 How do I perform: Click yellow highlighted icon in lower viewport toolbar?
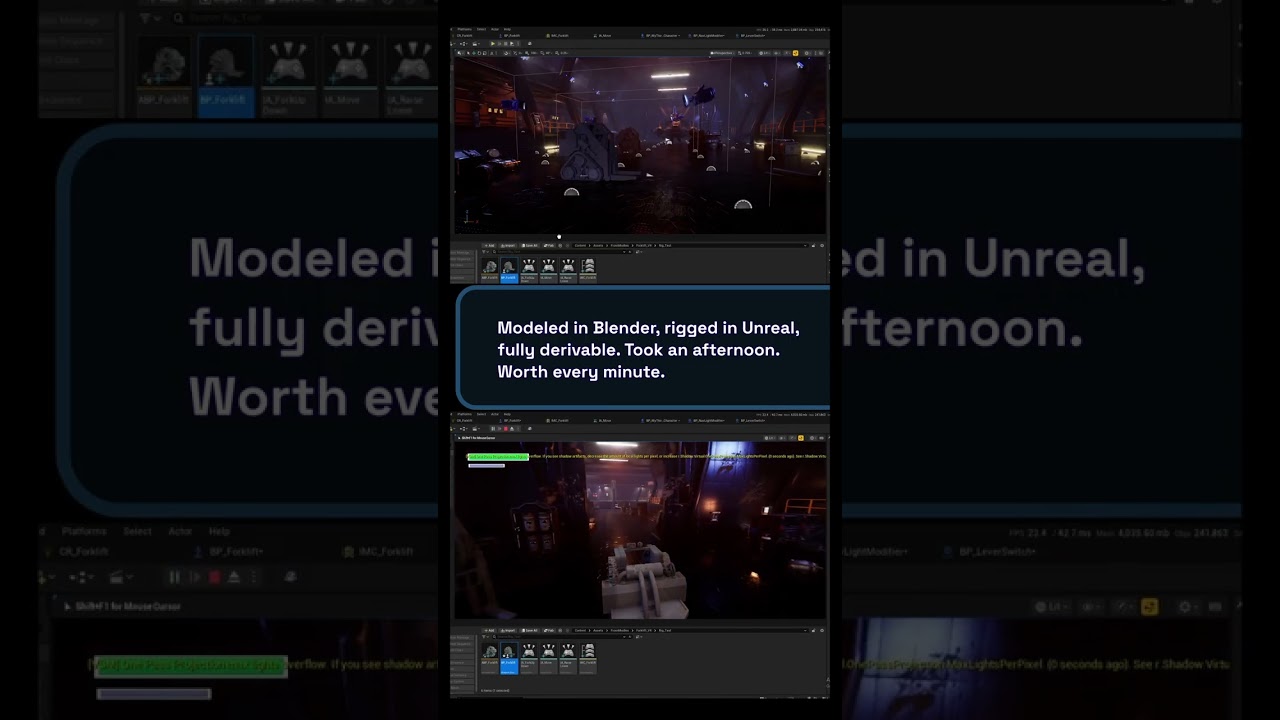802,438
